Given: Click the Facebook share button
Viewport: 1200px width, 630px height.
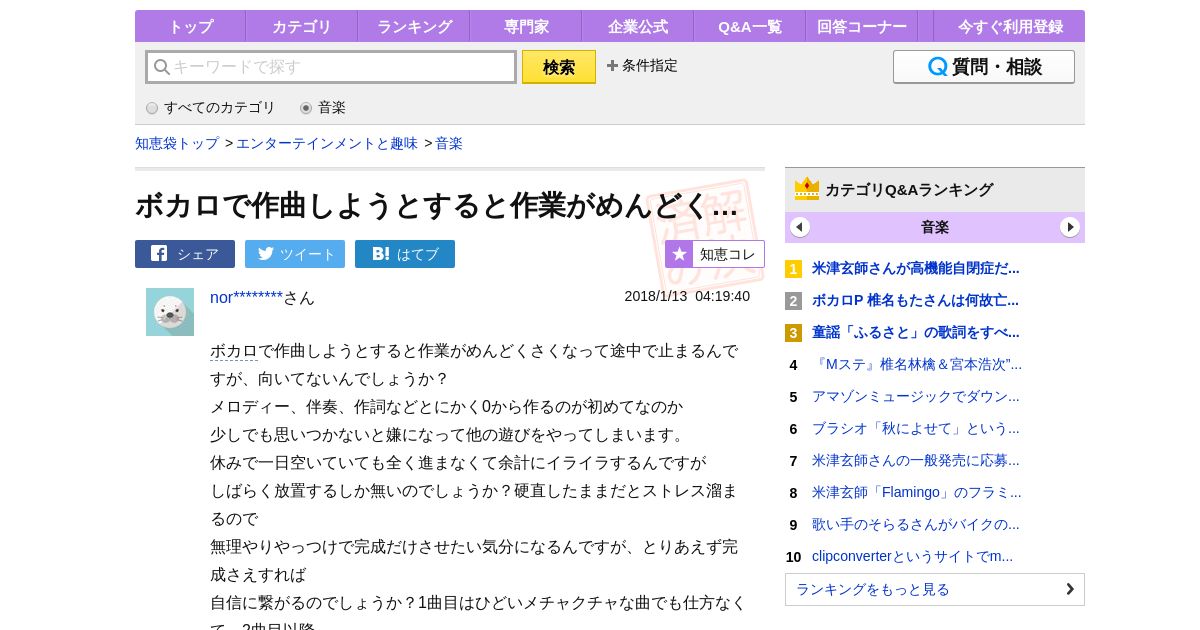Looking at the screenshot, I should (x=185, y=254).
